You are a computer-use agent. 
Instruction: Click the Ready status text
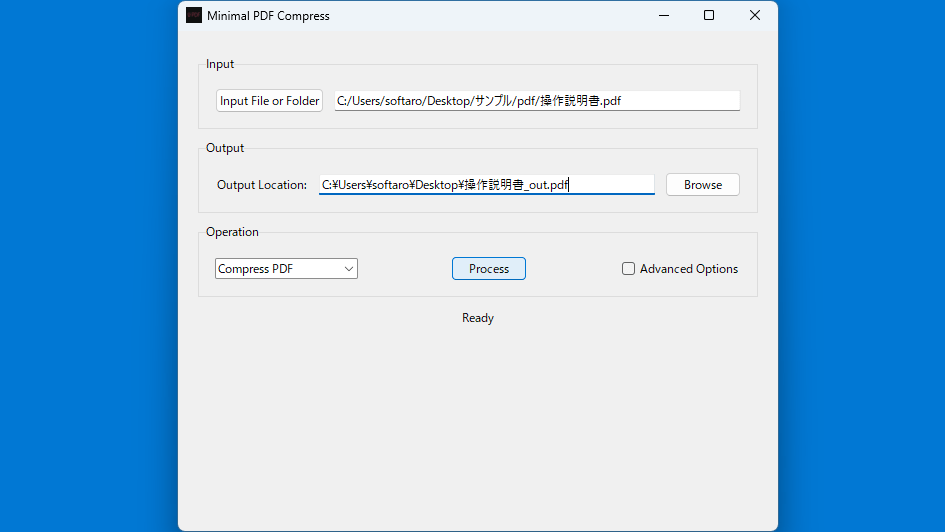point(478,318)
